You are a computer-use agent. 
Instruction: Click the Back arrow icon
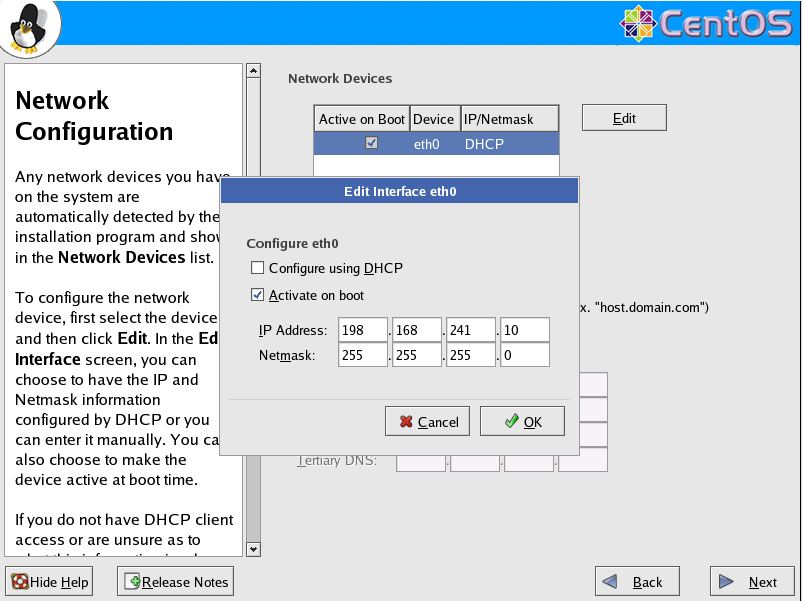tap(612, 582)
